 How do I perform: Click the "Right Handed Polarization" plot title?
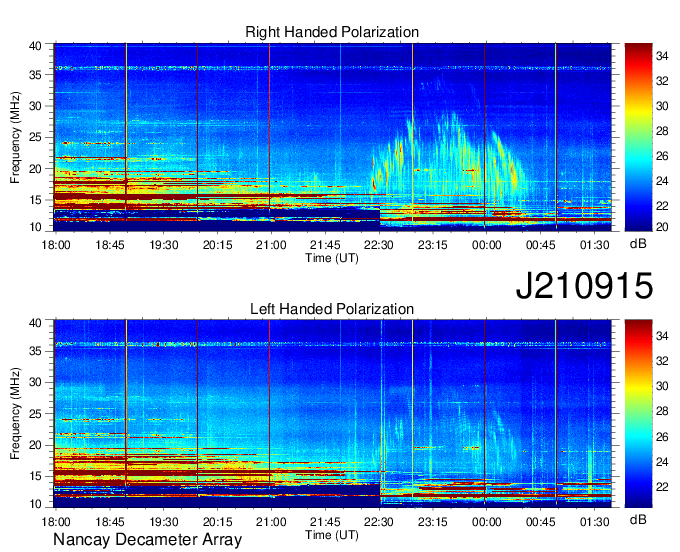point(332,32)
